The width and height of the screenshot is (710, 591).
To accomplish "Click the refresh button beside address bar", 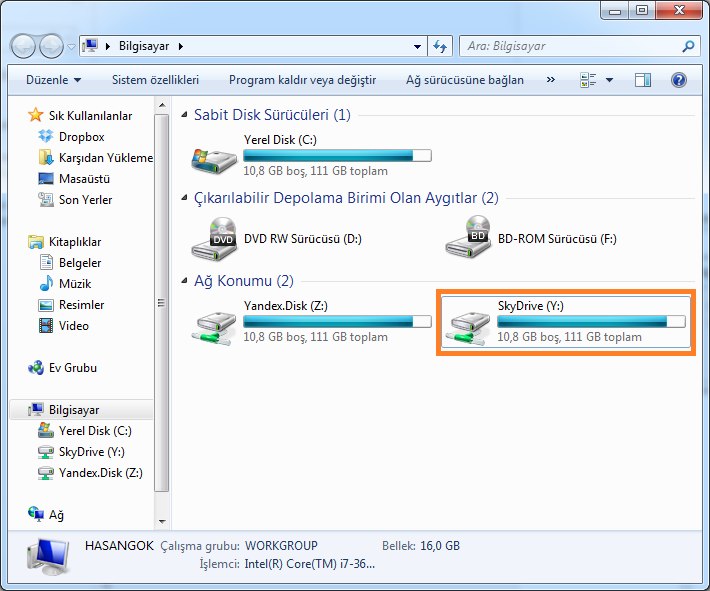I will (440, 46).
